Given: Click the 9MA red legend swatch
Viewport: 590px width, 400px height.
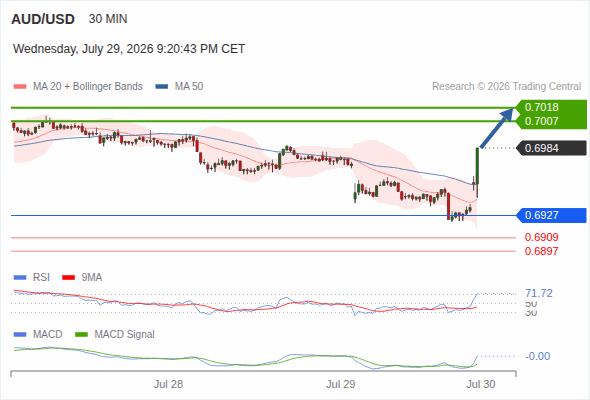Looking at the screenshot, I should [68, 278].
